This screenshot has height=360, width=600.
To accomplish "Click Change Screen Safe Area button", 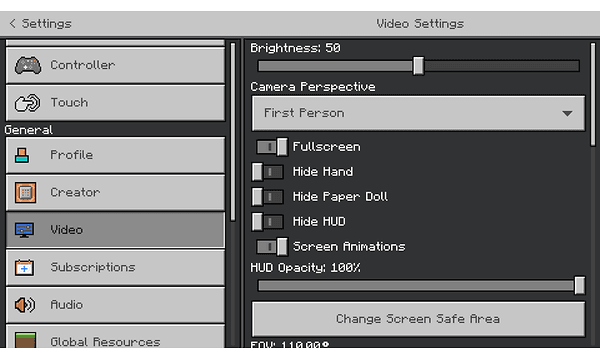I will (418, 319).
